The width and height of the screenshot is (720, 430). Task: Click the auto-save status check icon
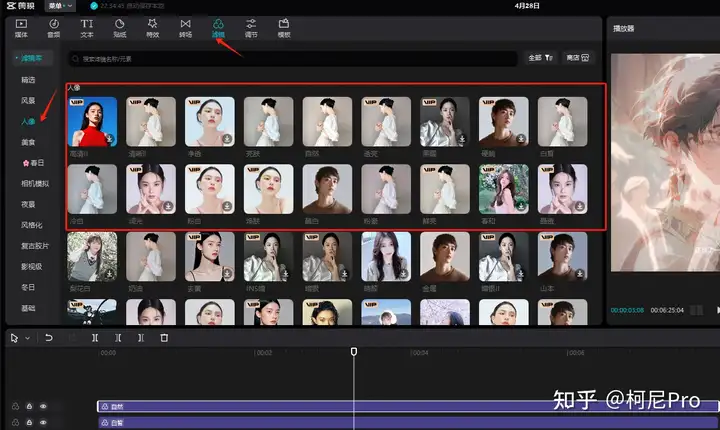pyautogui.click(x=94, y=6)
